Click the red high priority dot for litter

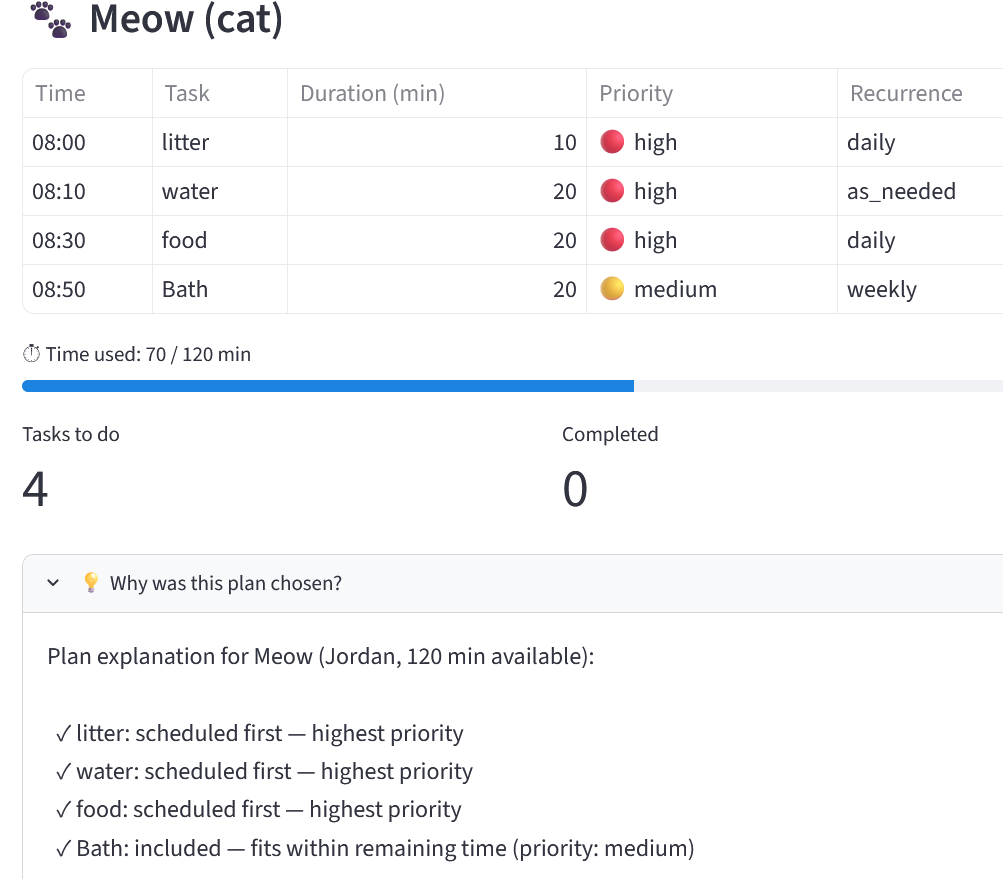click(x=612, y=142)
